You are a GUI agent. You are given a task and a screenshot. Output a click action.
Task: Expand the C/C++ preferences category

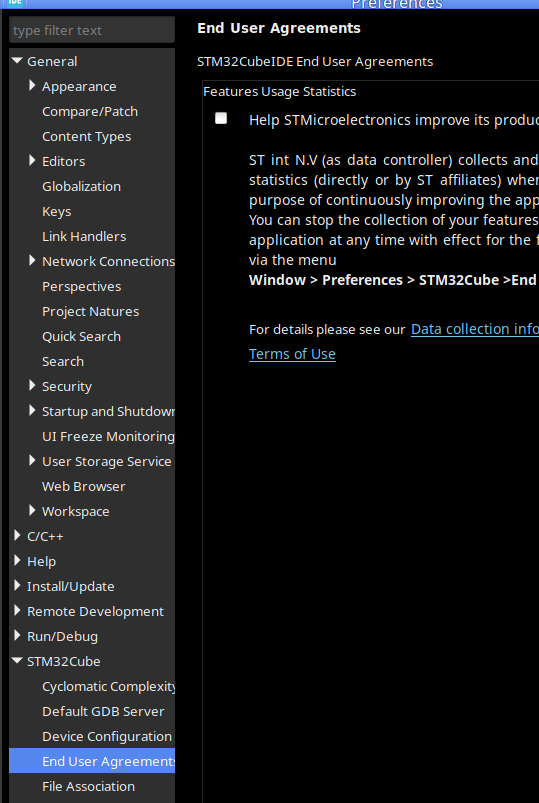pos(17,536)
